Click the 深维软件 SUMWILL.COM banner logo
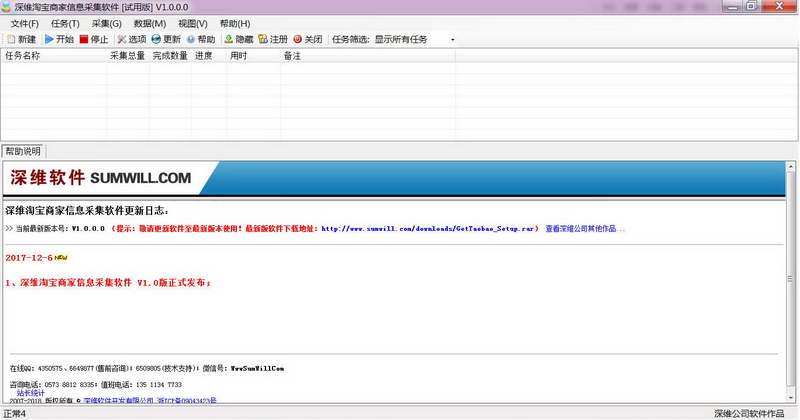Screen dimensions: 800x420 point(101,178)
